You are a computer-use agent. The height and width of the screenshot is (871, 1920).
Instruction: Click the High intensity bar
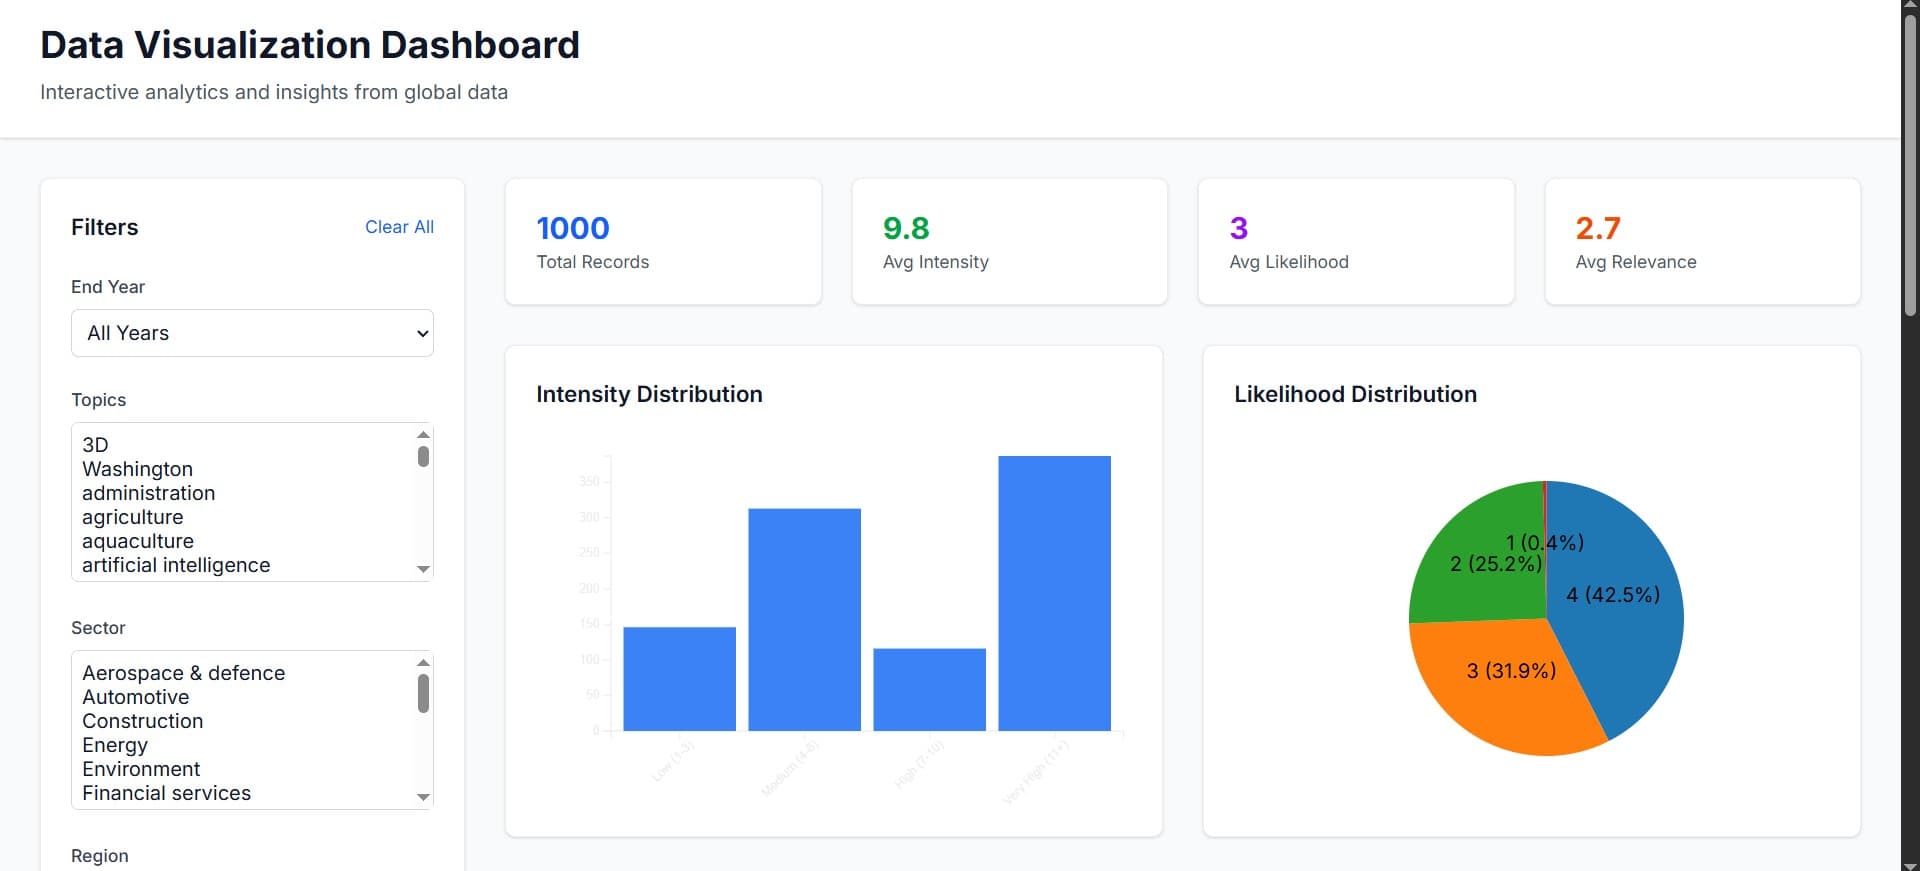[x=929, y=690]
